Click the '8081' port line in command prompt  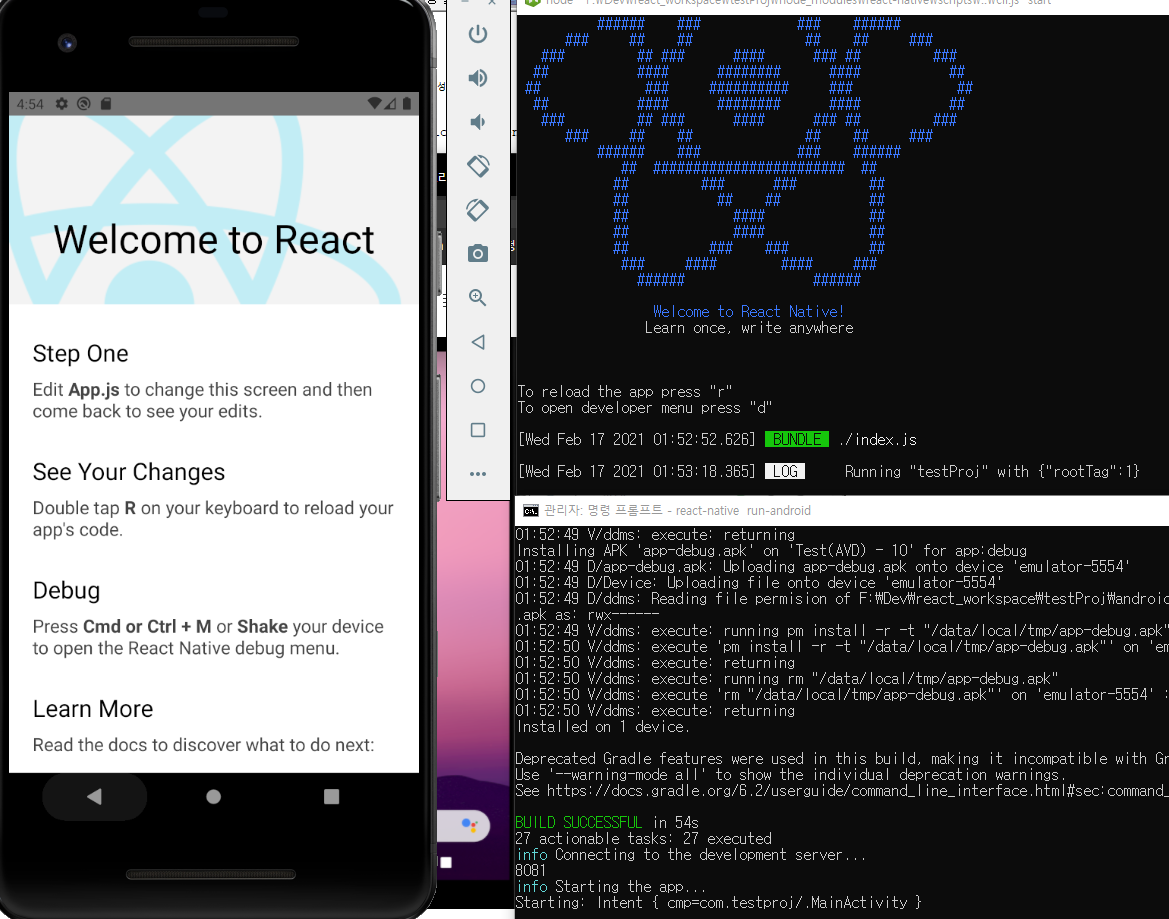531,871
